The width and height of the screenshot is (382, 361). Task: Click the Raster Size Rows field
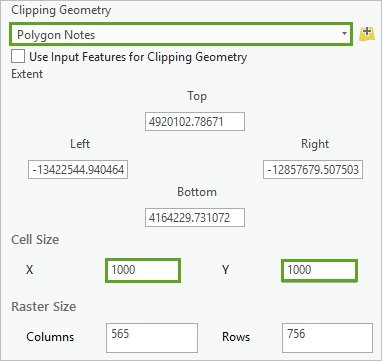327,338
